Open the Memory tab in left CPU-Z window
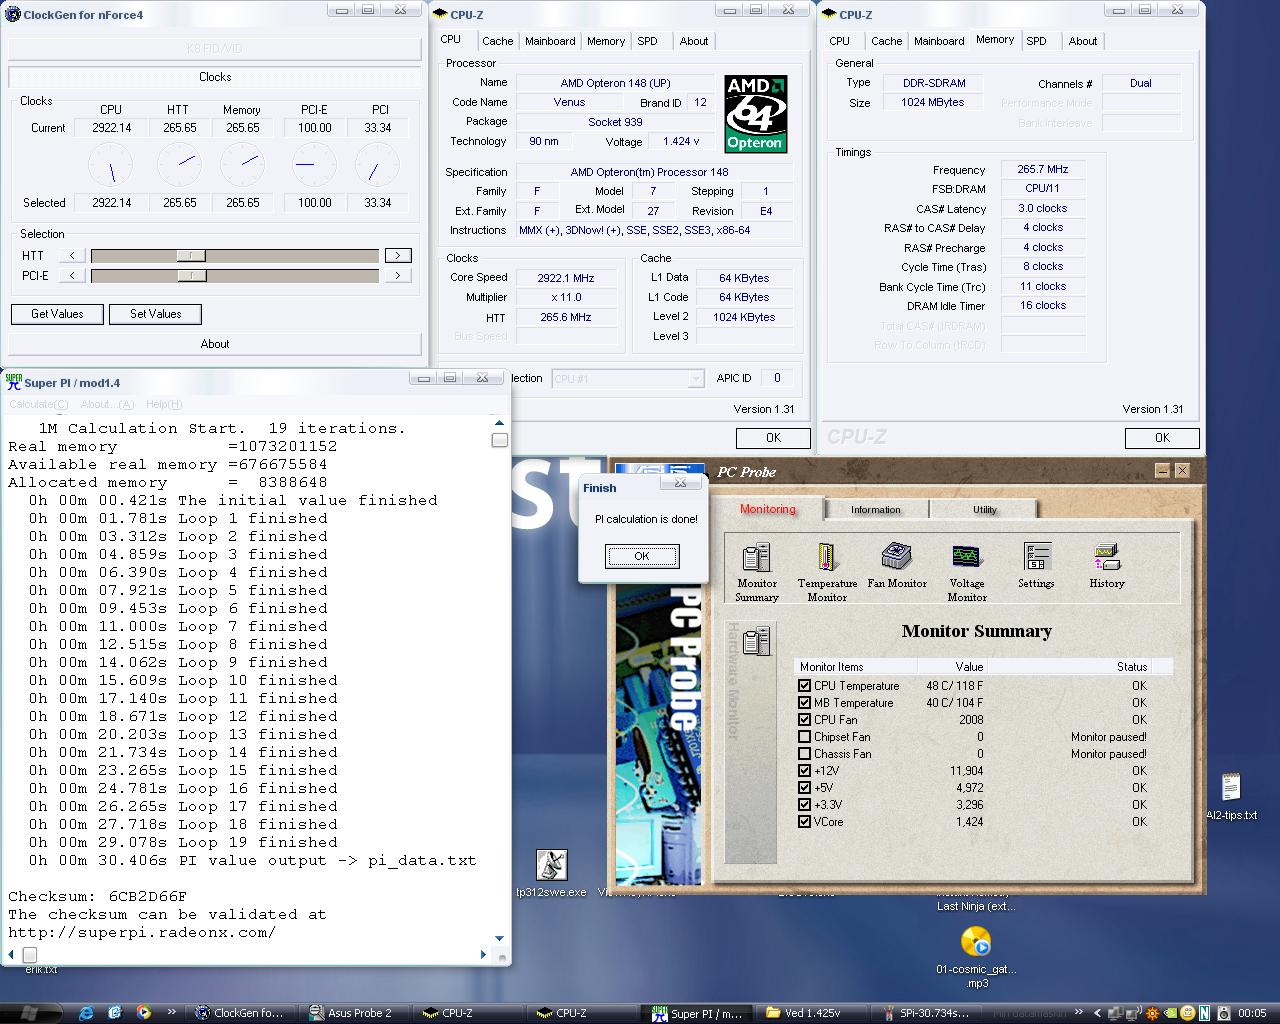Viewport: 1280px width, 1024px height. [606, 41]
